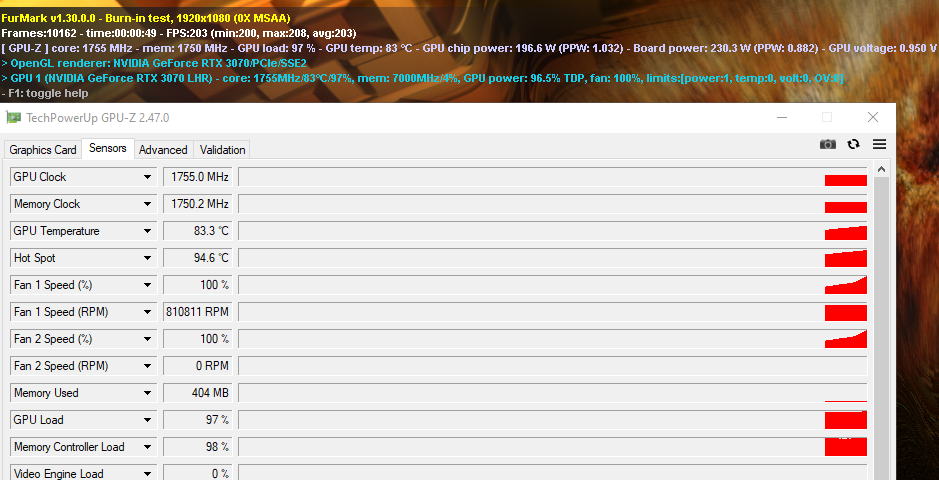Click the 1750.2 MHz memory clock value

[x=198, y=204]
